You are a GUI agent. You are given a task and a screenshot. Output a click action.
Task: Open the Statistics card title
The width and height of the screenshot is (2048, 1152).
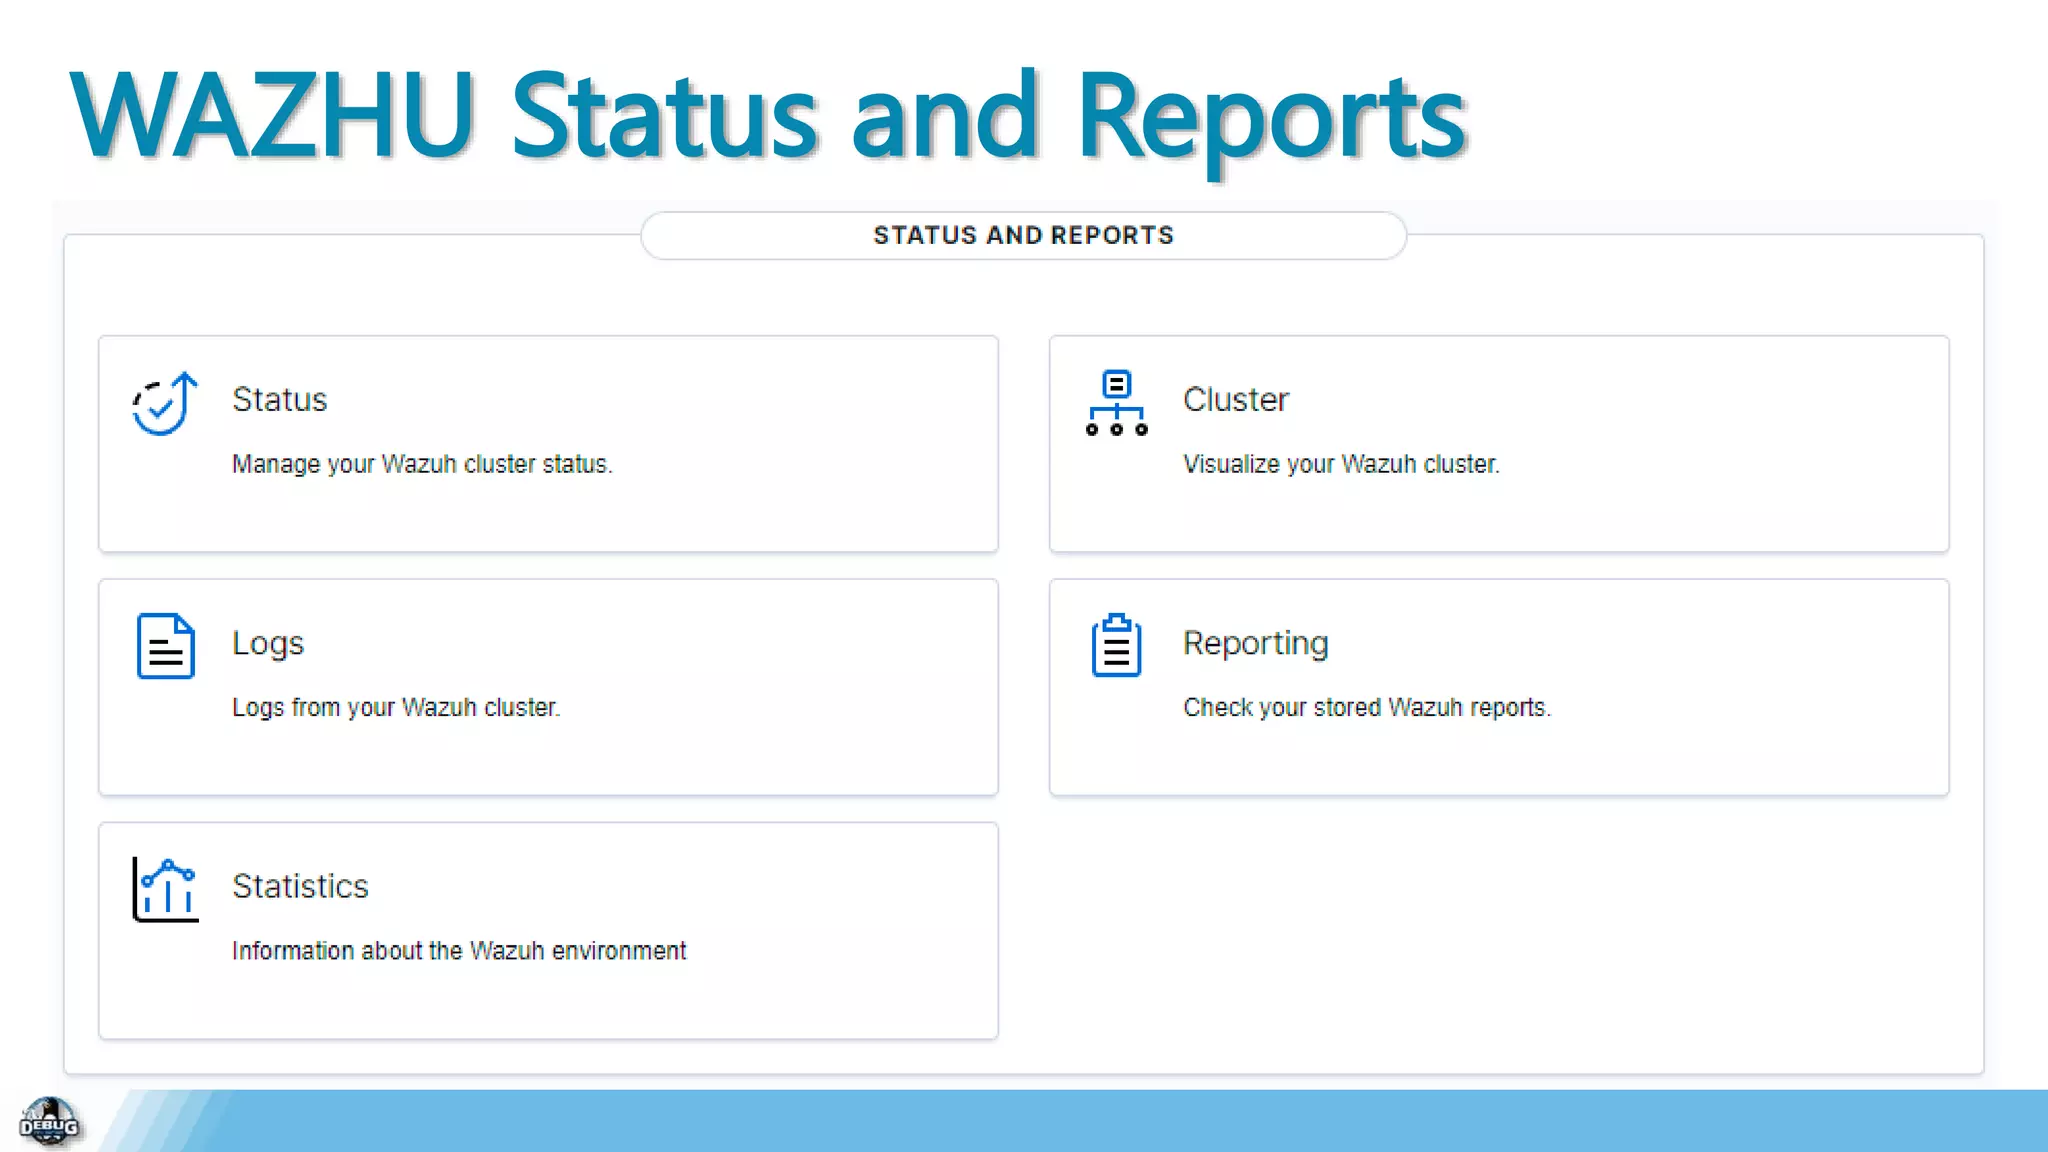tap(300, 886)
